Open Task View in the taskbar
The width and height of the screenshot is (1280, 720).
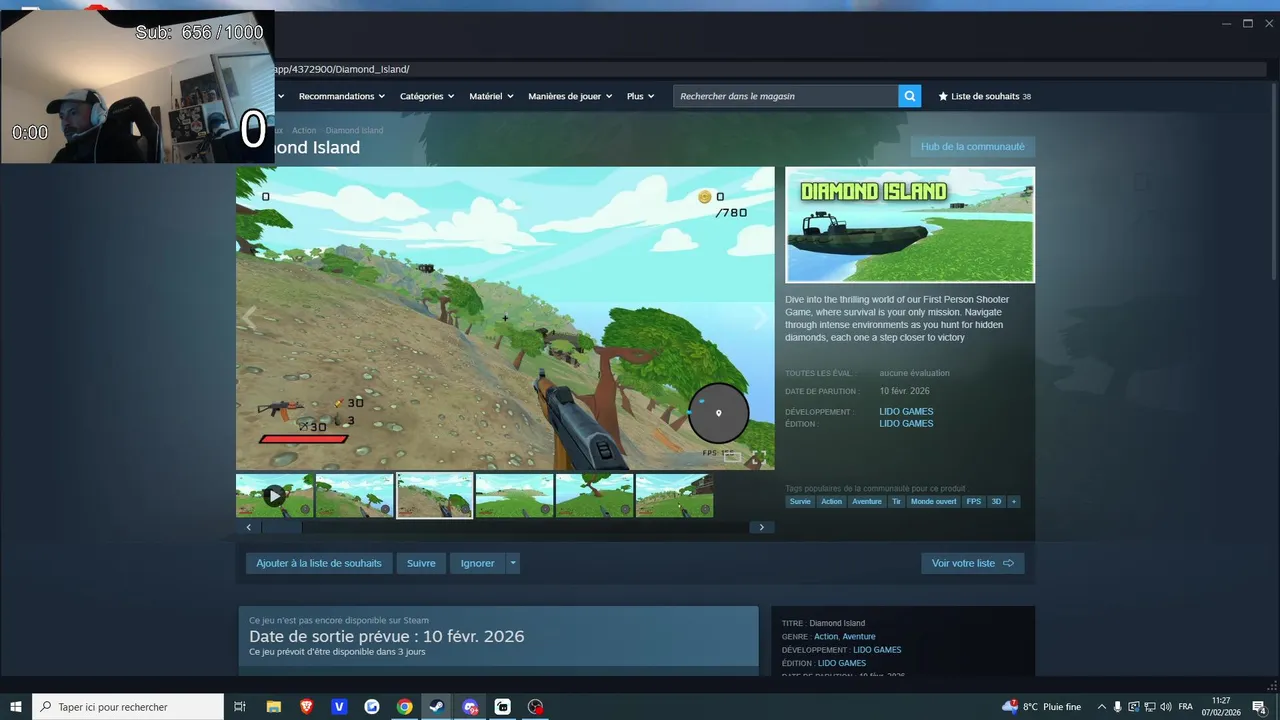click(x=240, y=707)
